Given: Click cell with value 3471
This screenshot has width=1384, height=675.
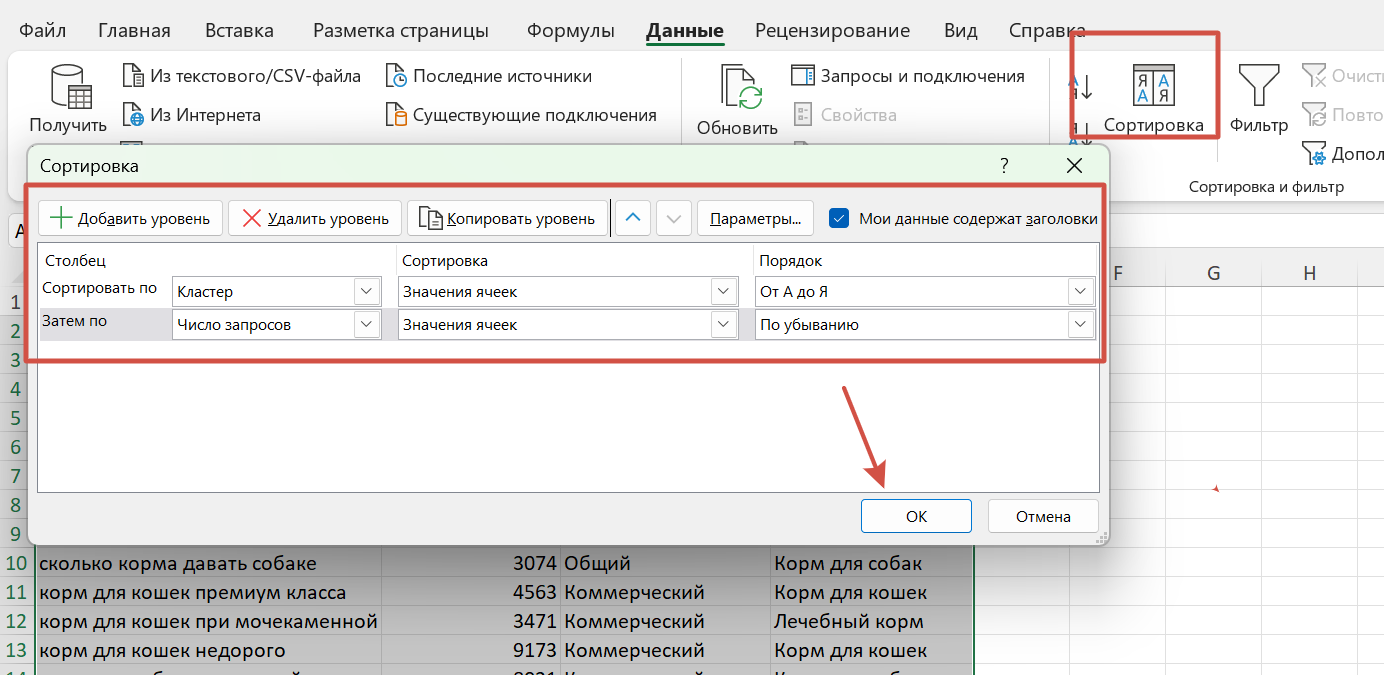Looking at the screenshot, I should pos(471,621).
